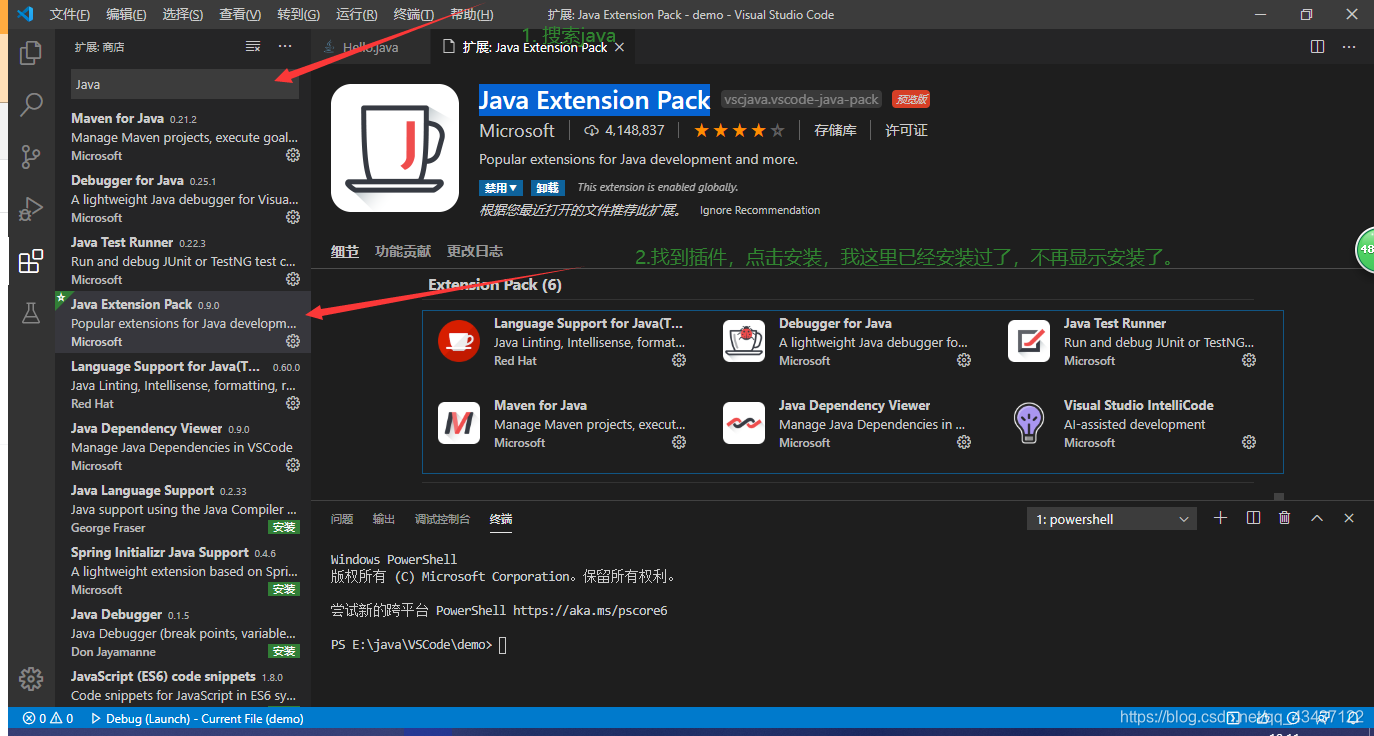1374x736 pixels.
Task: Open the Manage gear in activity bar
Action: click(x=31, y=678)
